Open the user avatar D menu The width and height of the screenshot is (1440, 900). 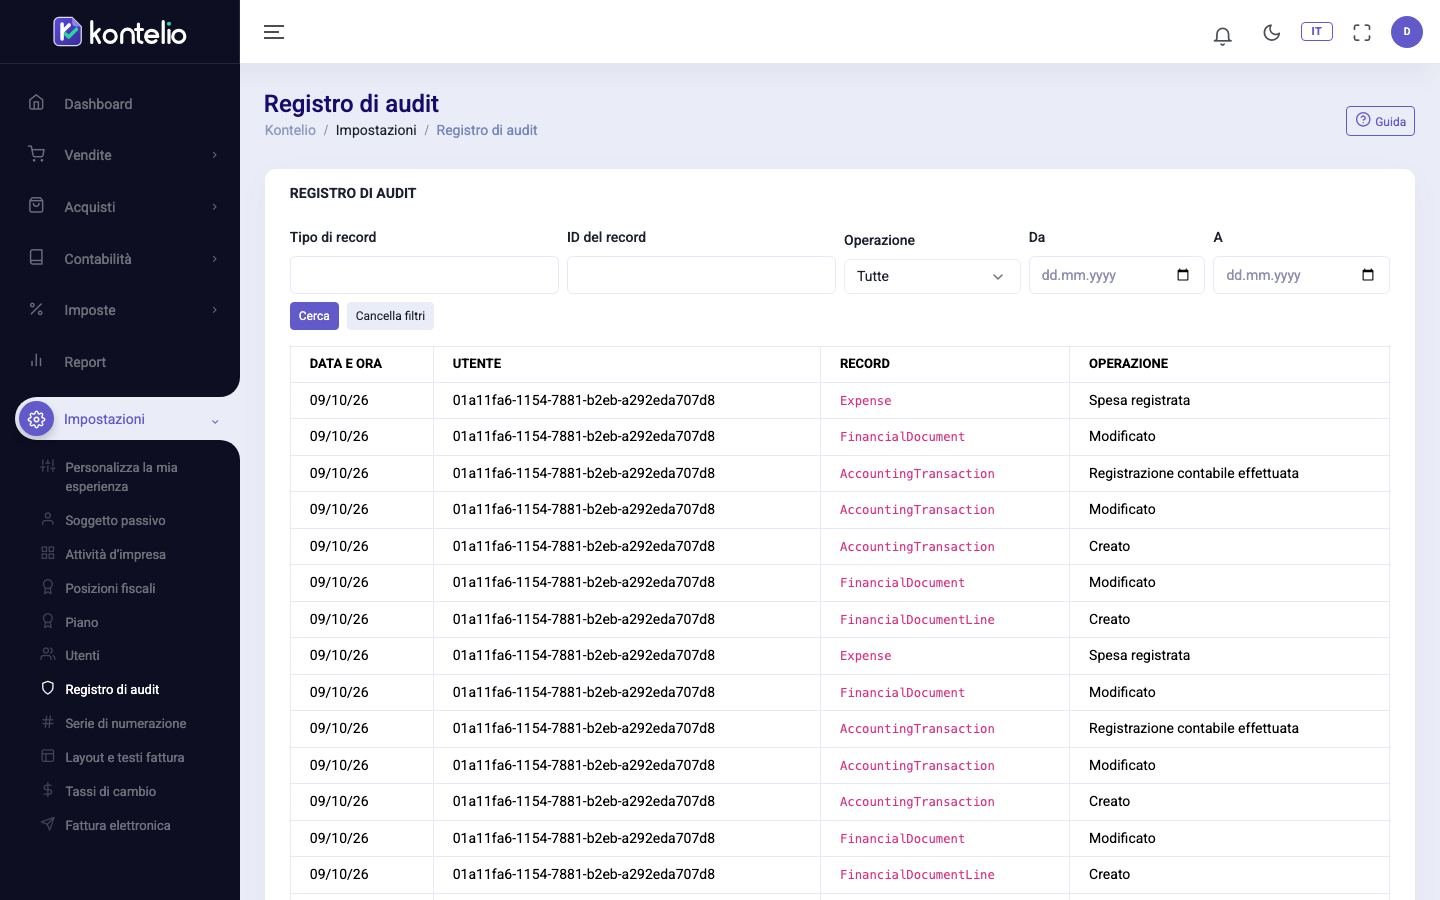(x=1407, y=32)
